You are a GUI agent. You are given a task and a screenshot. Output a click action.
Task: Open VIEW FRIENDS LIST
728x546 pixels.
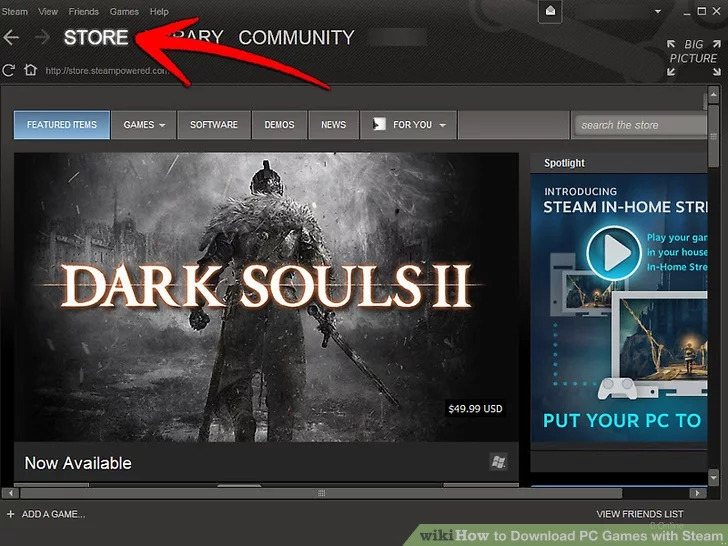[x=640, y=514]
